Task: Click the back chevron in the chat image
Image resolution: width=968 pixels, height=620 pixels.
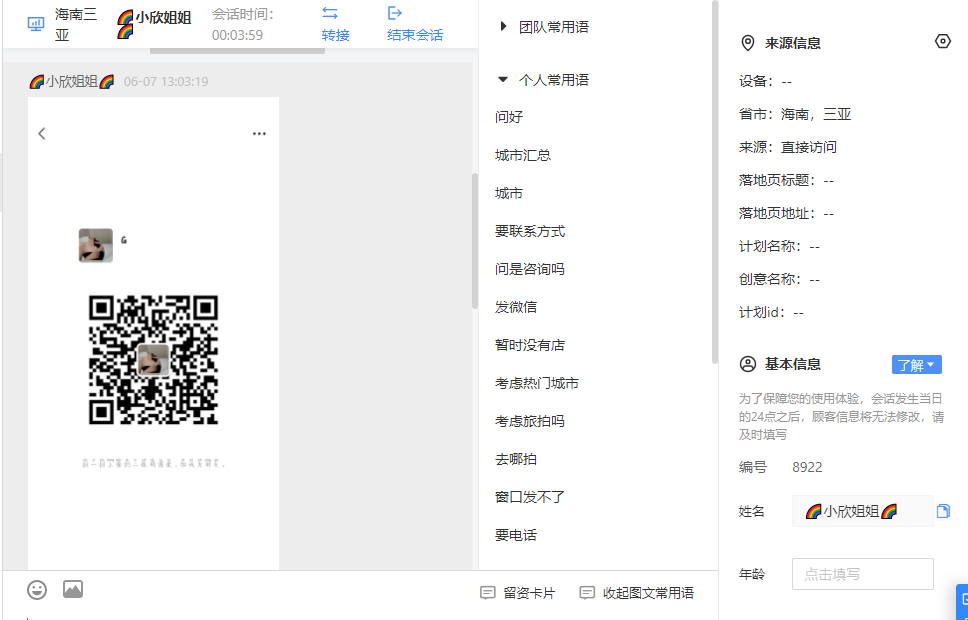Action: [41, 133]
